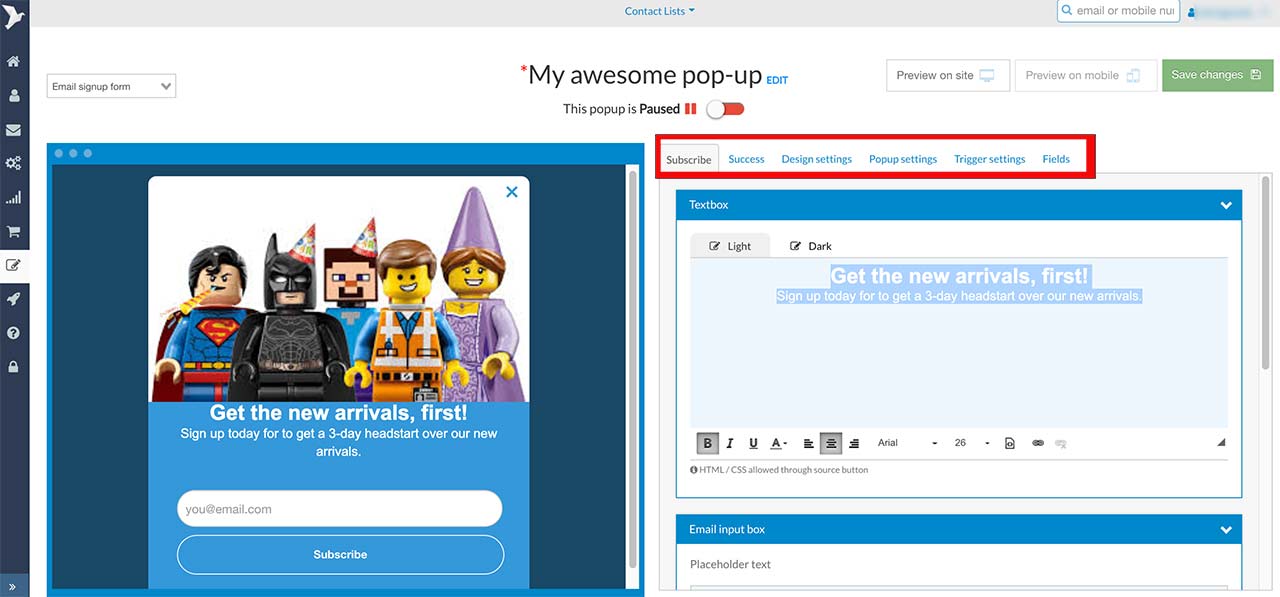Switch to the Success tab
This screenshot has height=597, width=1280.
[746, 159]
